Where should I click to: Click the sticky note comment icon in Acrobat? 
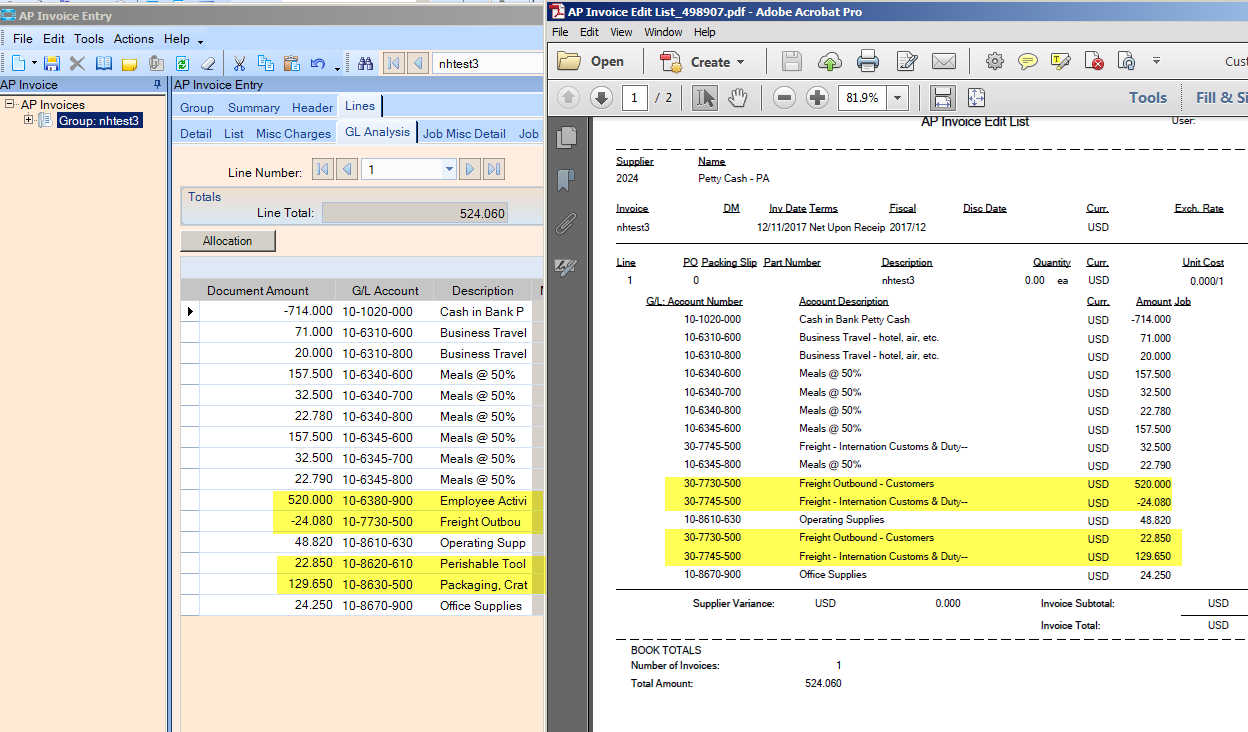1028,61
